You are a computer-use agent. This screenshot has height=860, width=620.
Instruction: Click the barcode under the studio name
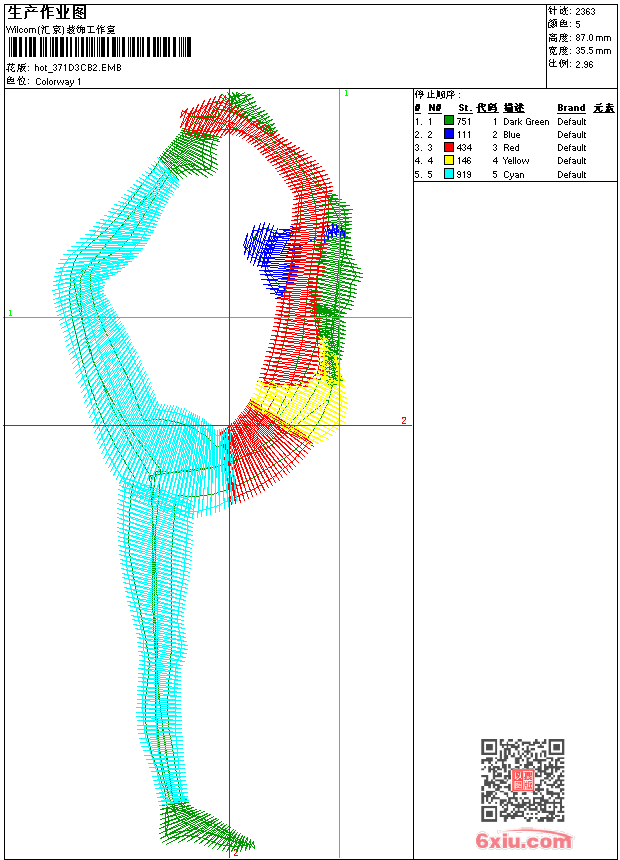coord(99,47)
